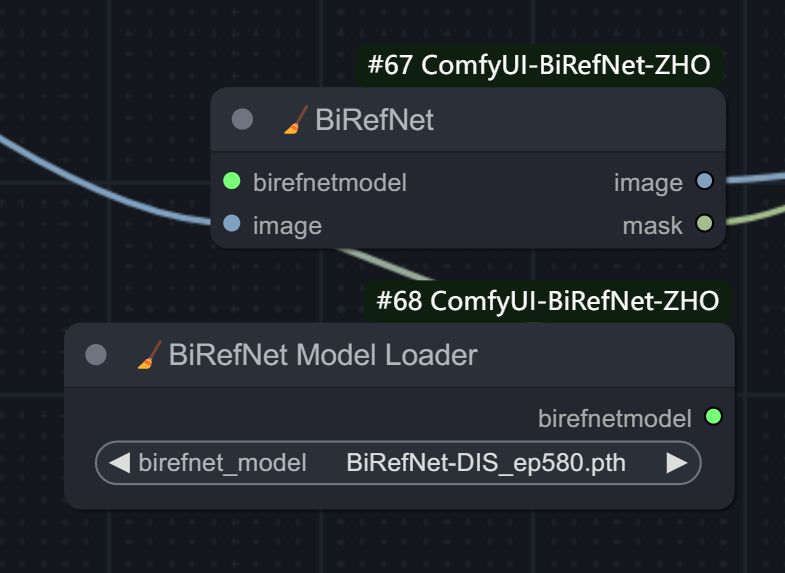Click the mask output socket on BiRefNet

(704, 225)
